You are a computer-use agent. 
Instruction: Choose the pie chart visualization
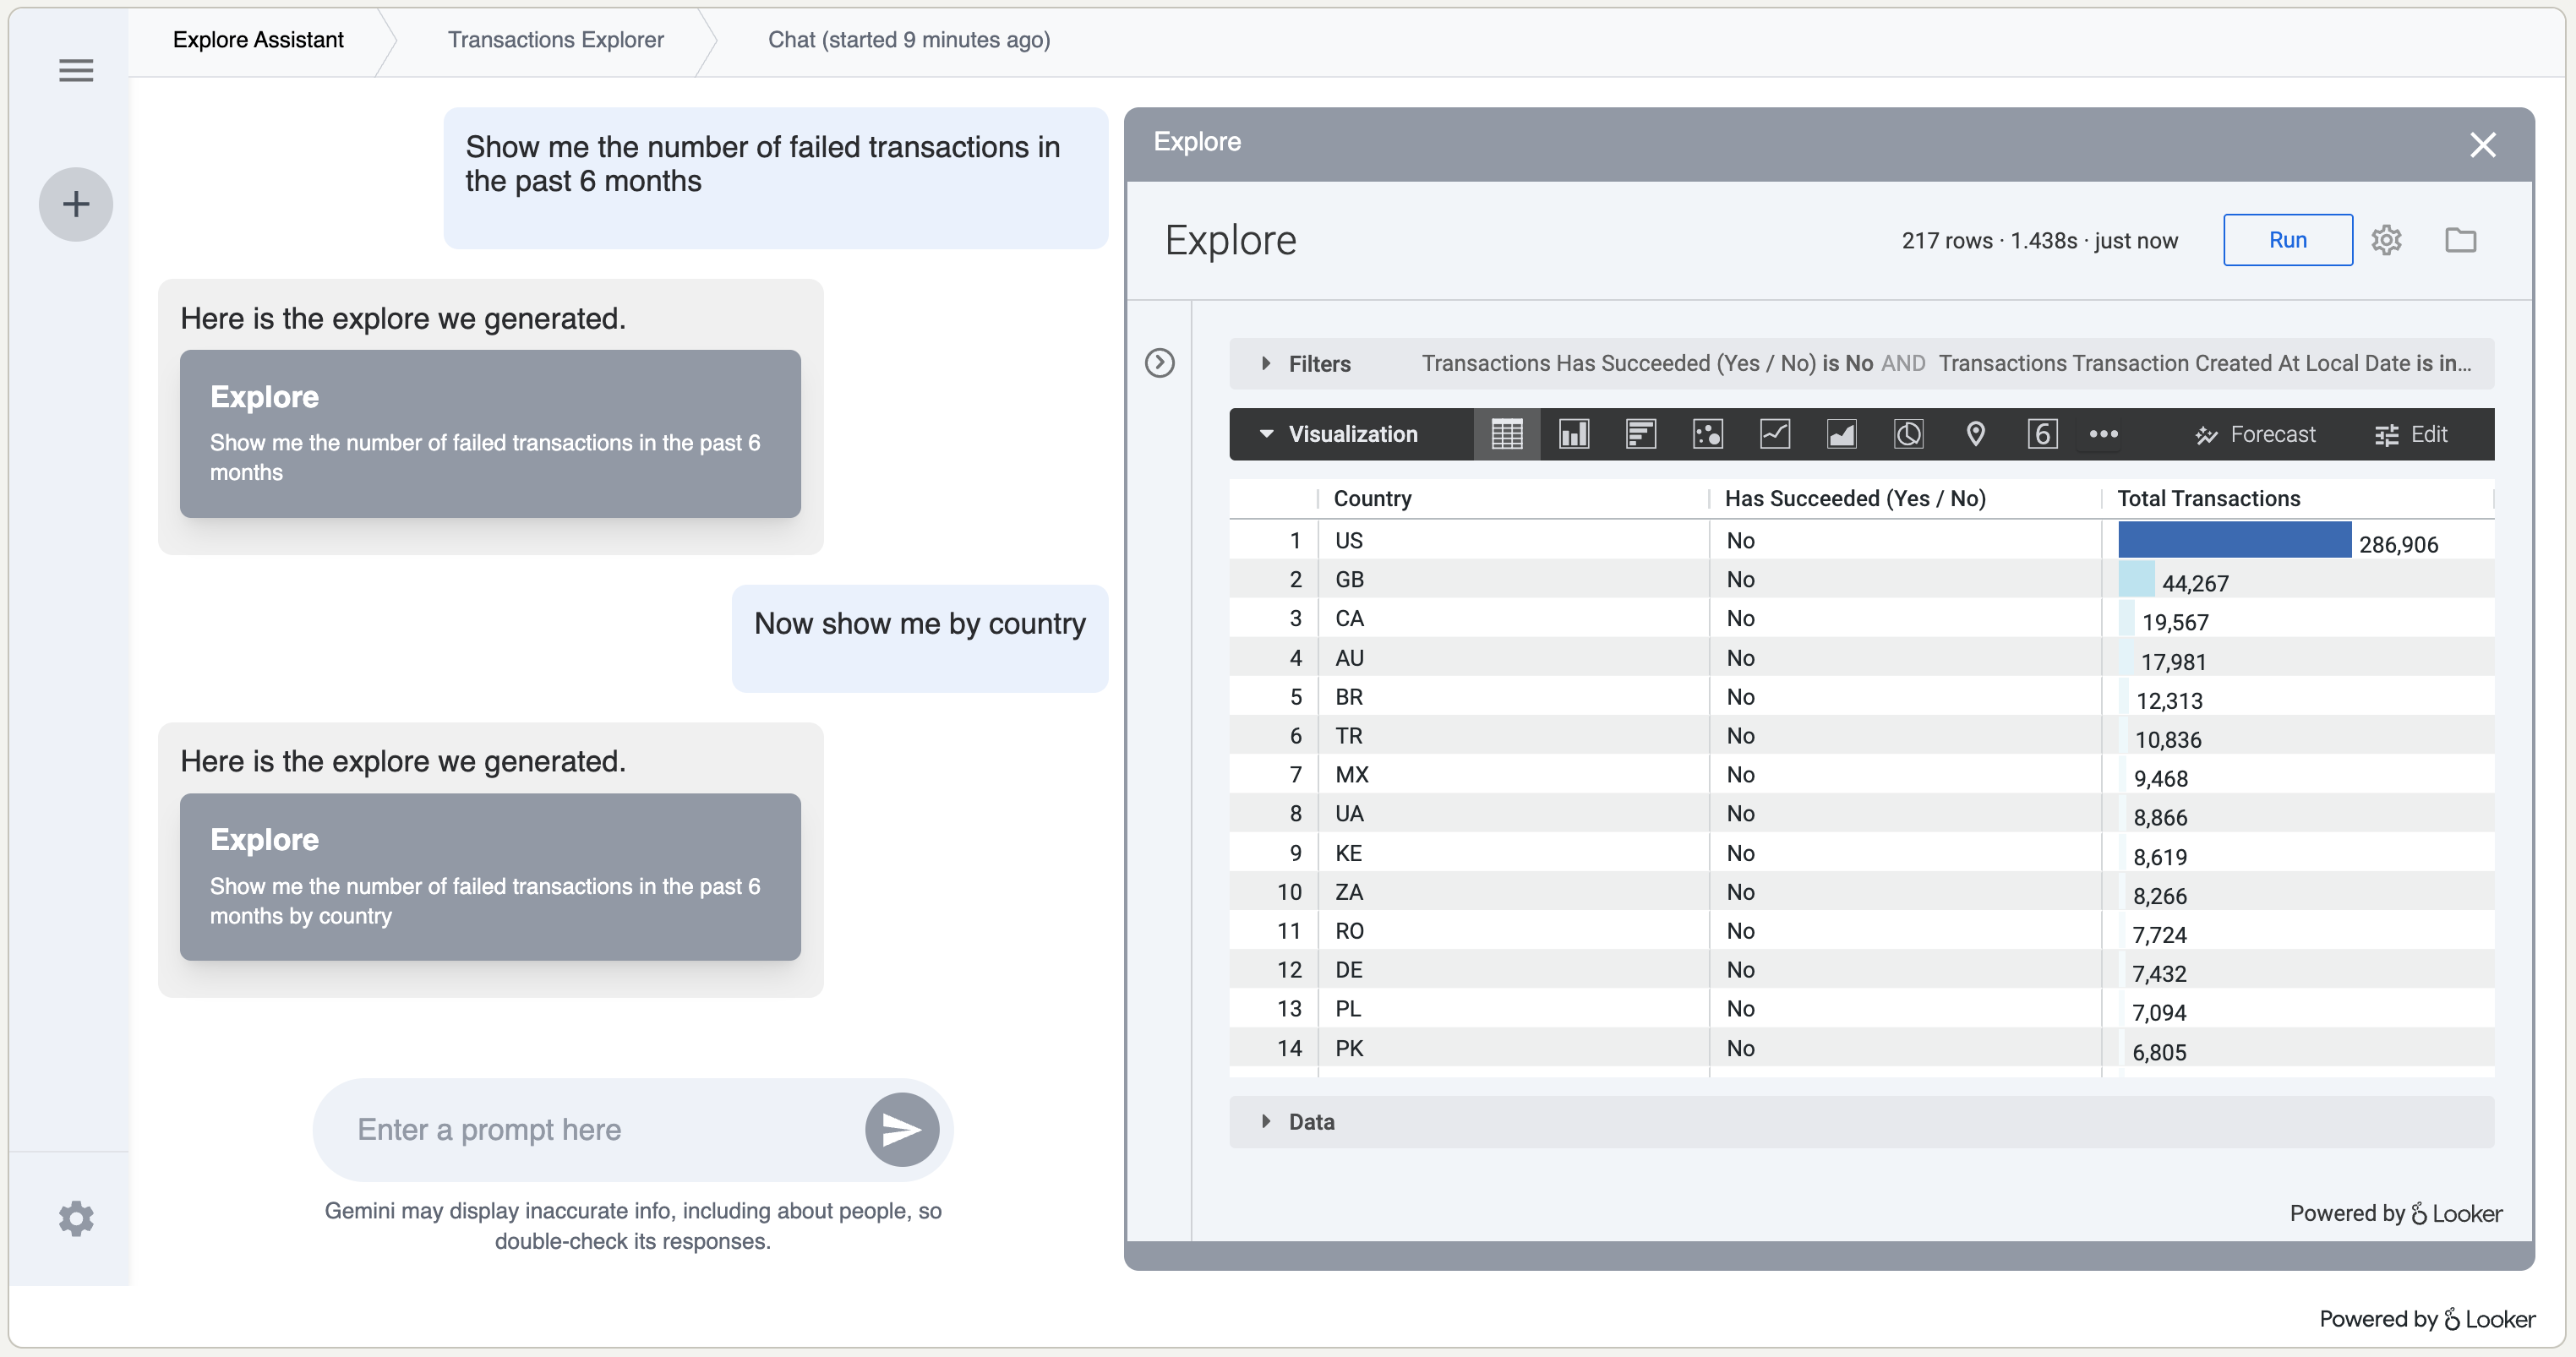pos(1908,434)
